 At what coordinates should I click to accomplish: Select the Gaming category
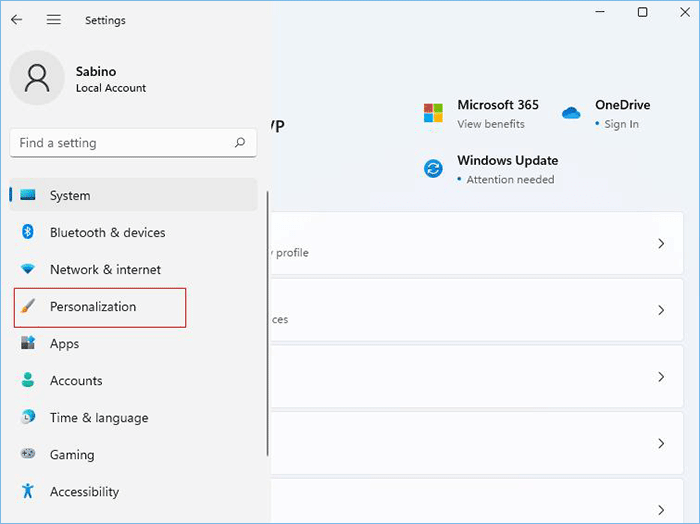(72, 455)
